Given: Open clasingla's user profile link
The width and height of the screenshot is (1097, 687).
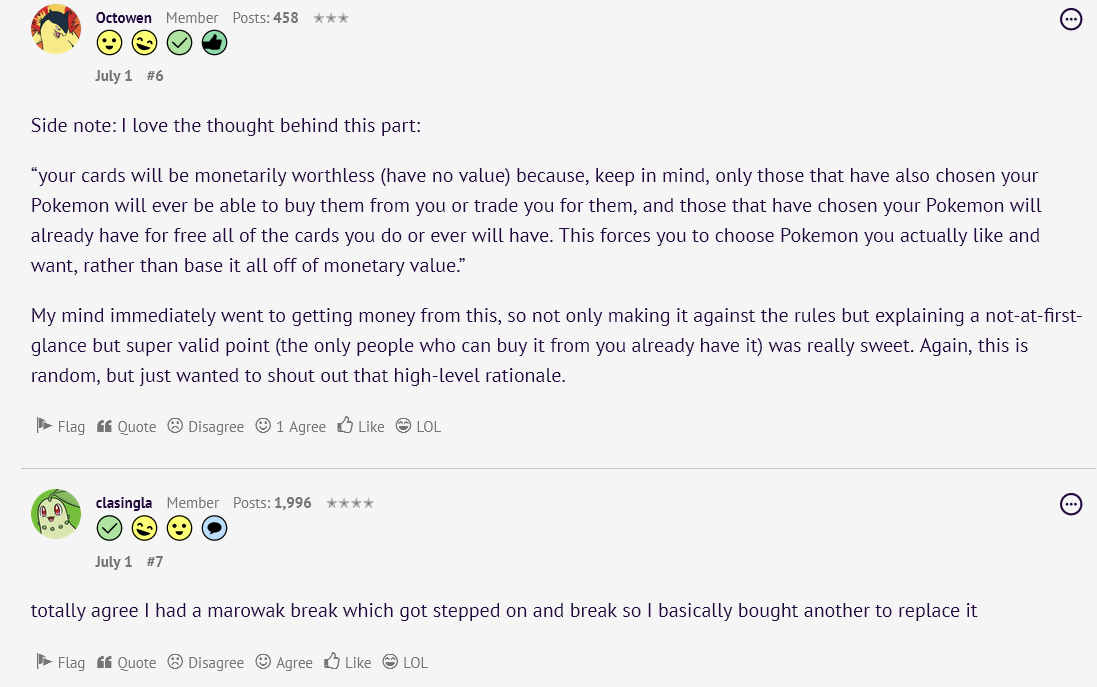Looking at the screenshot, I should pos(125,503).
